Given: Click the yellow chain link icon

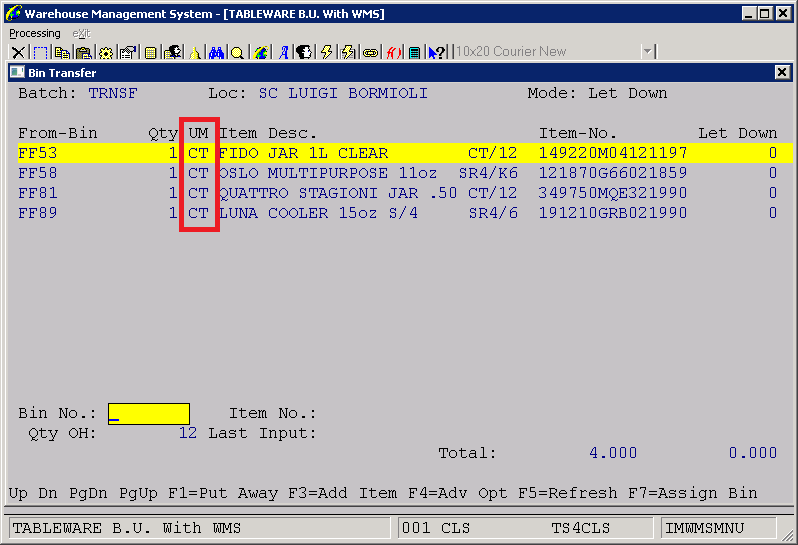Looking at the screenshot, I should click(370, 52).
